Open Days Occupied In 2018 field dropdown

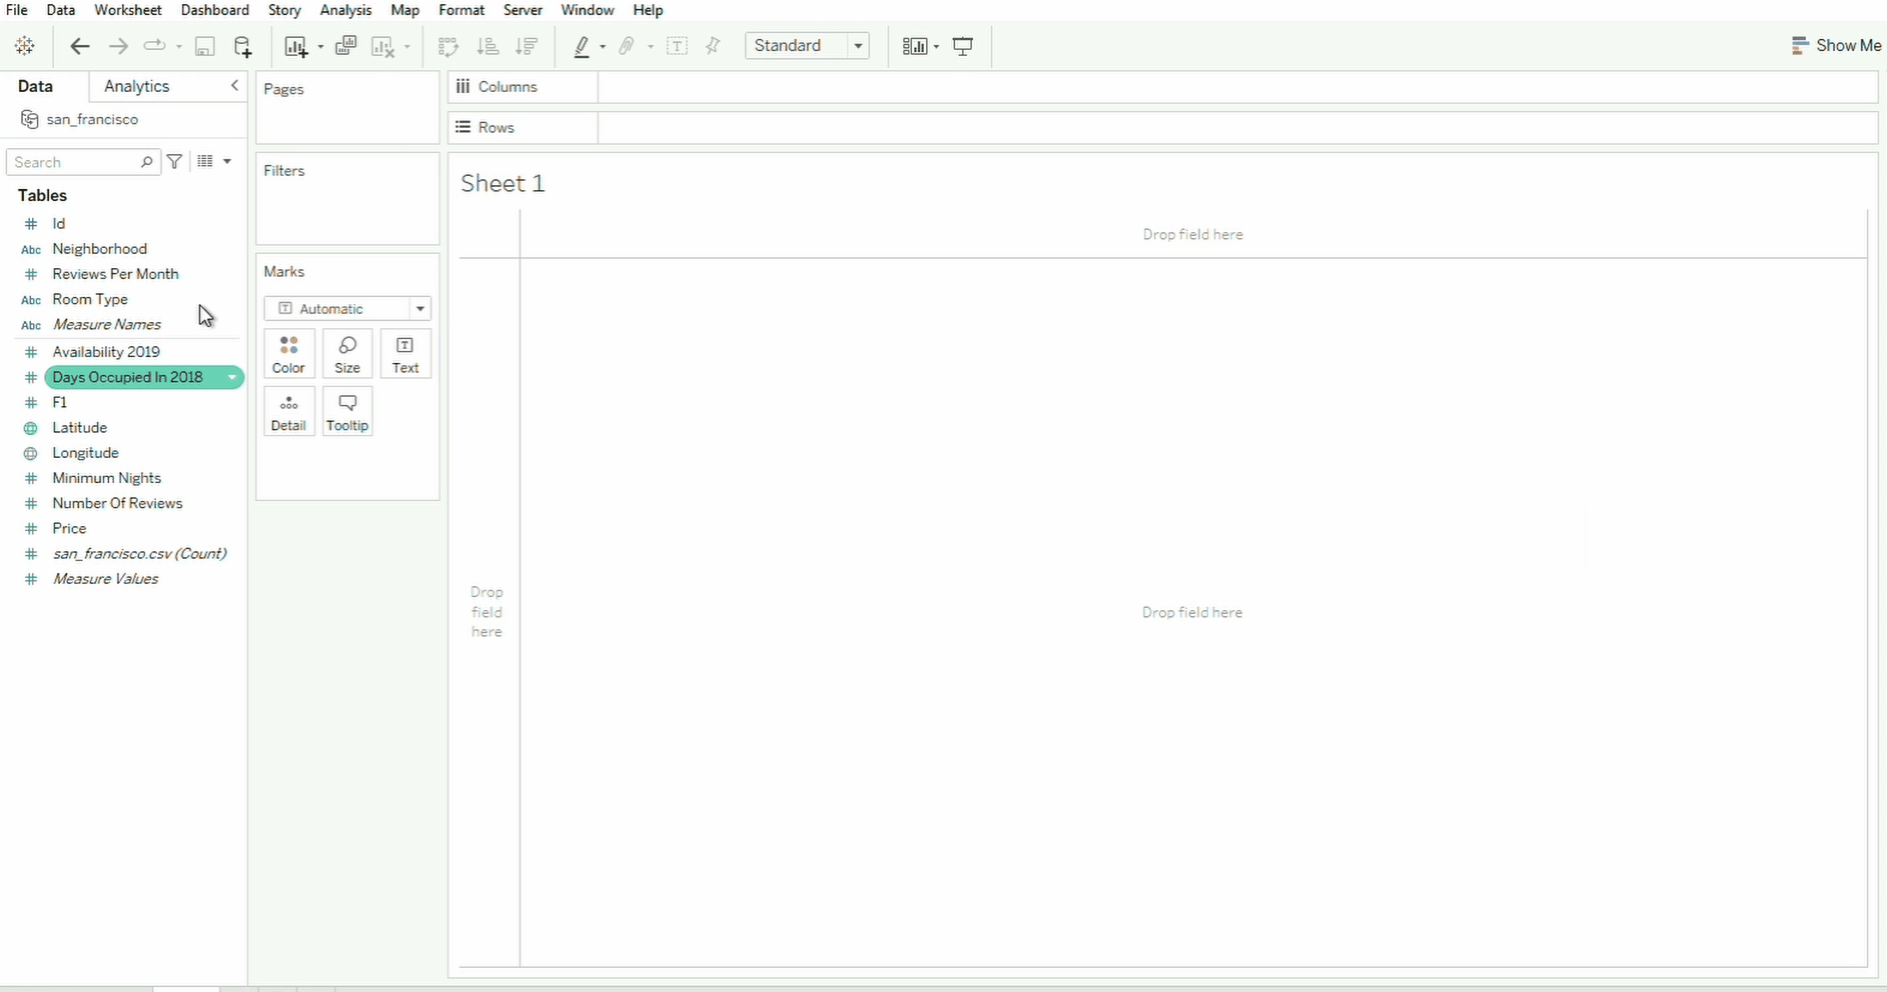[x=232, y=377]
